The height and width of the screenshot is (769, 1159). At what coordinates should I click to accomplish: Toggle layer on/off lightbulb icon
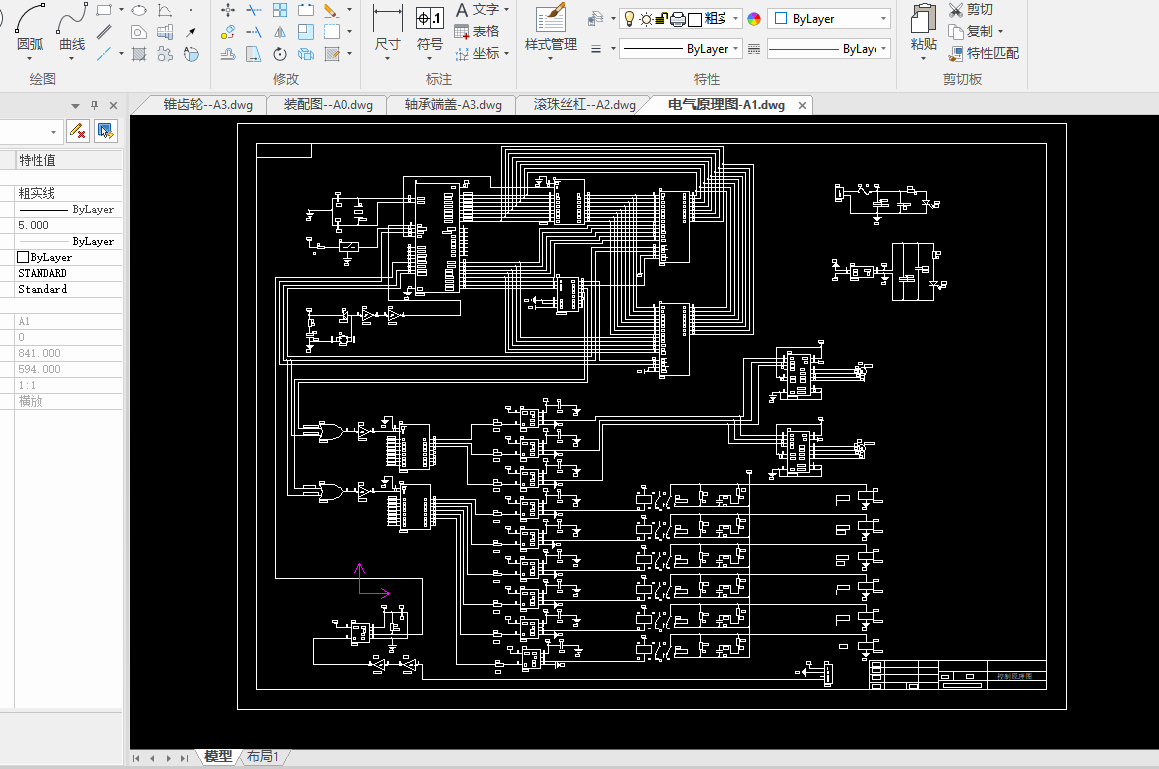629,19
